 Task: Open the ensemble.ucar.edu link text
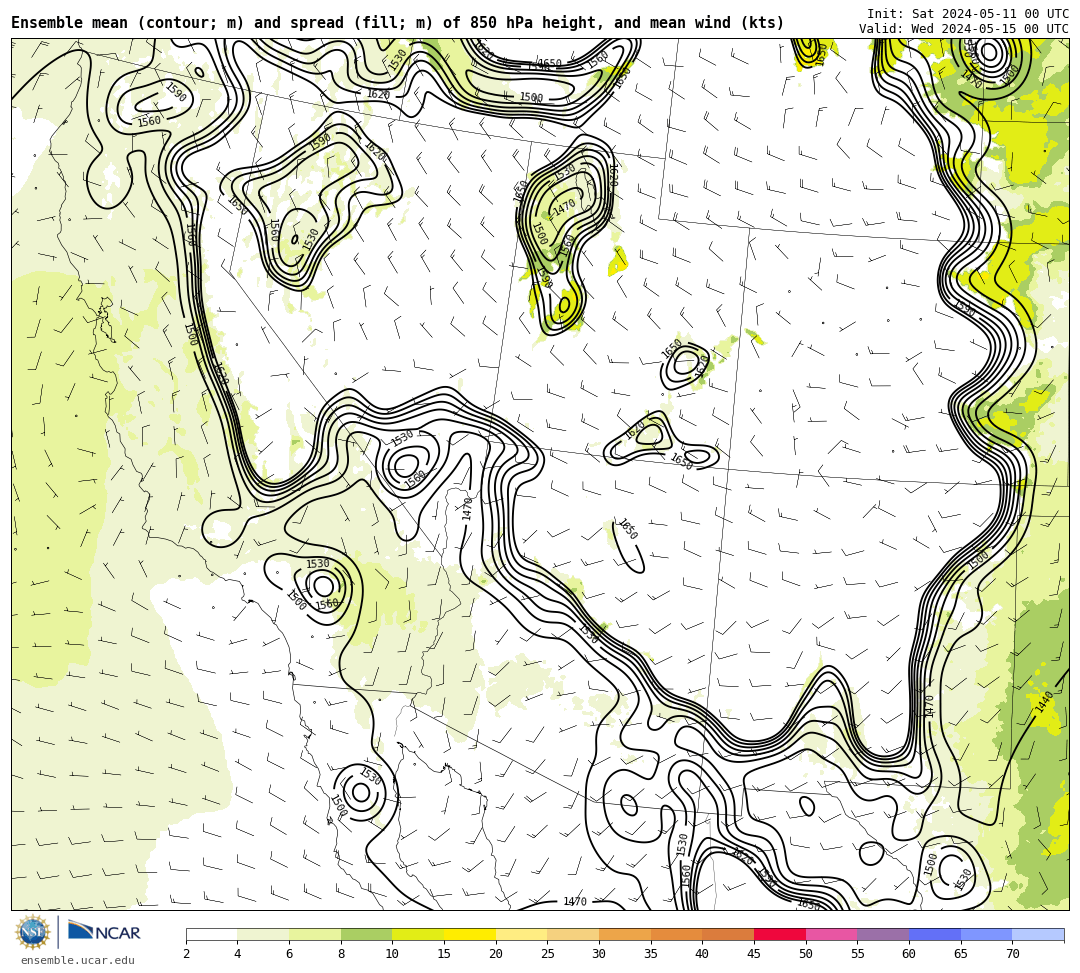click(78, 960)
